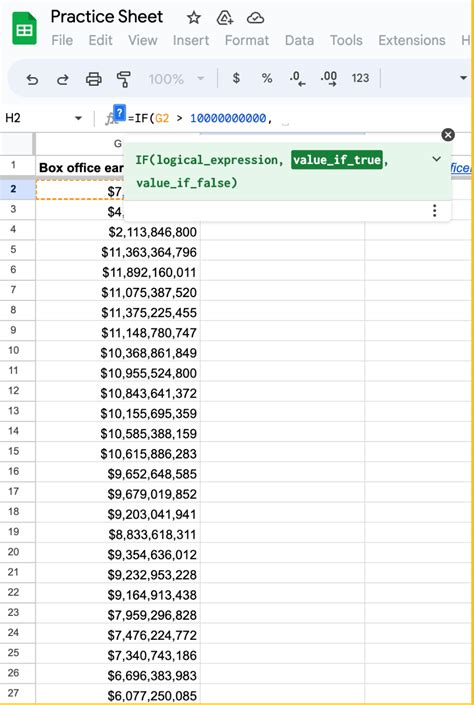
Task: Click the move to Drive folder icon
Action: [224, 18]
